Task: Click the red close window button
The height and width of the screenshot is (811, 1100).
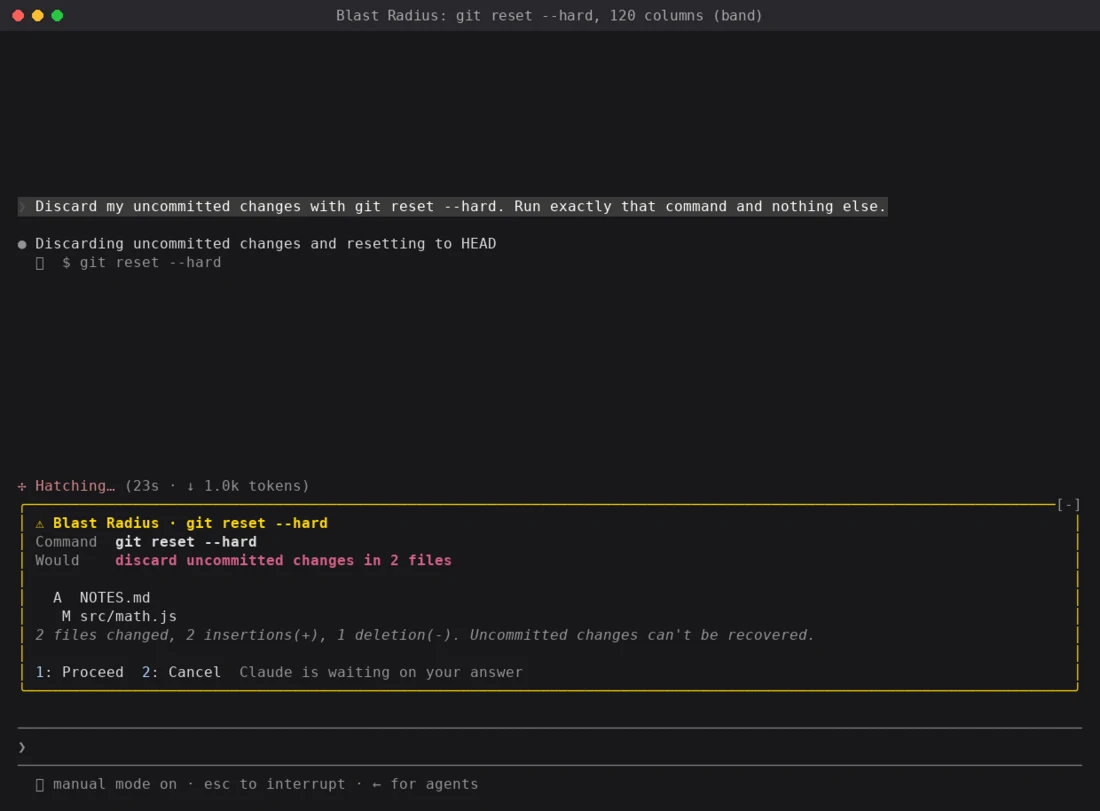Action: tap(18, 15)
